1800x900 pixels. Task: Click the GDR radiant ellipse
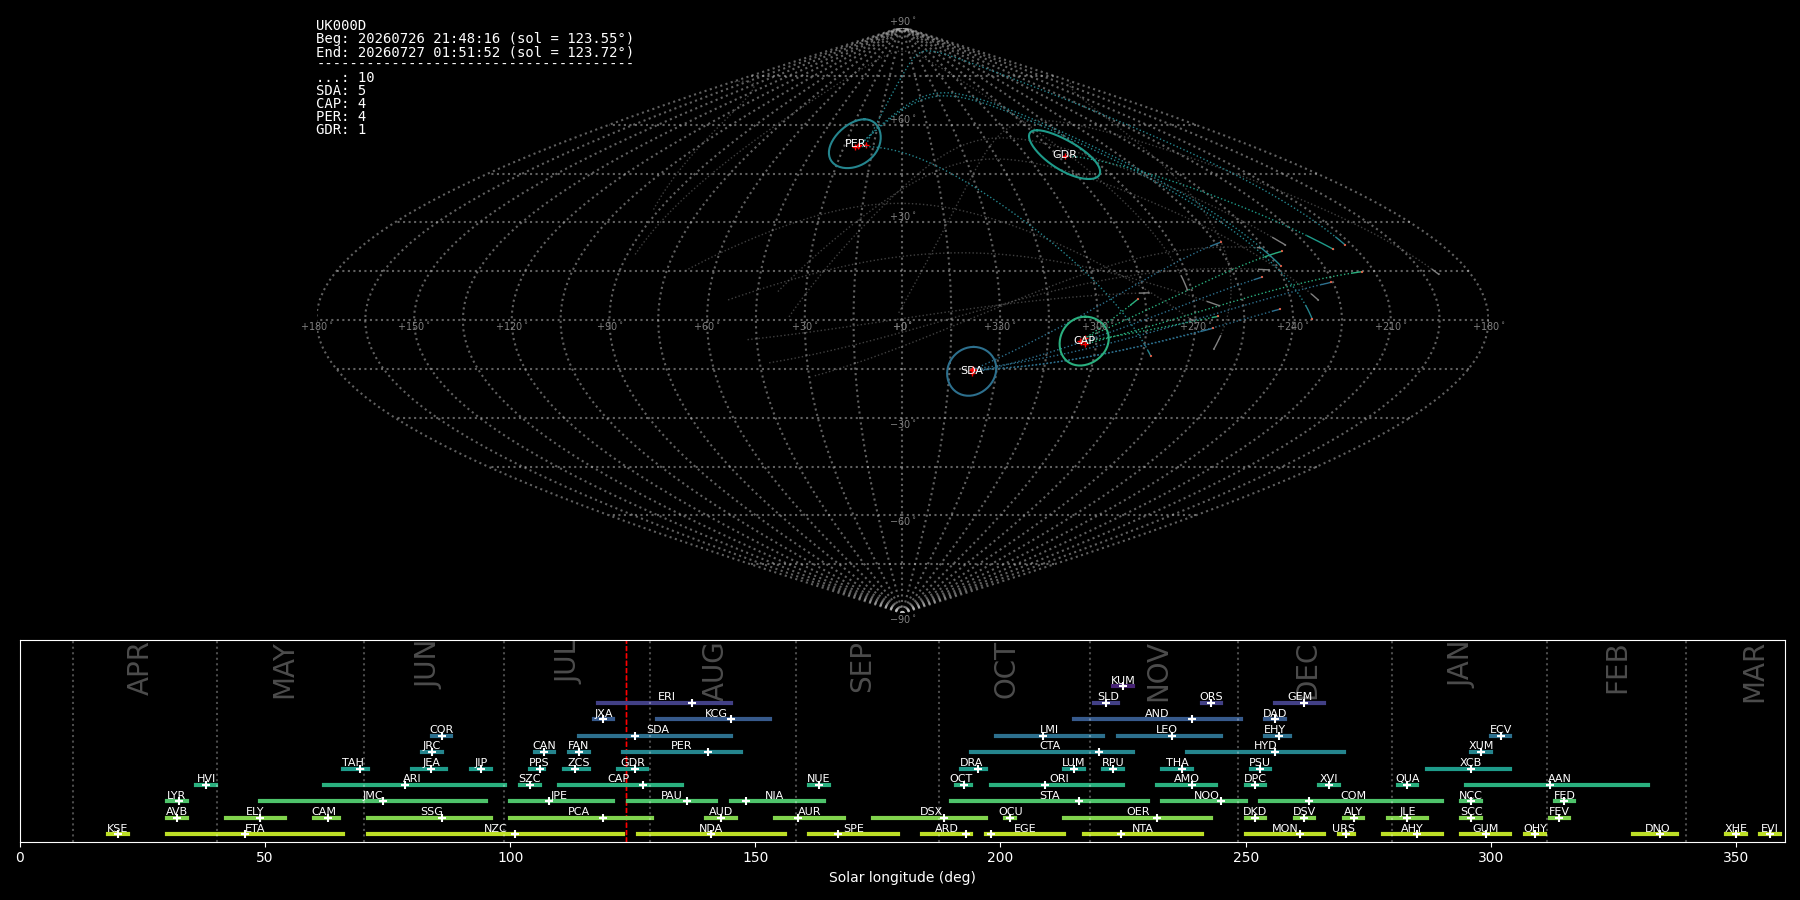(x=1064, y=155)
